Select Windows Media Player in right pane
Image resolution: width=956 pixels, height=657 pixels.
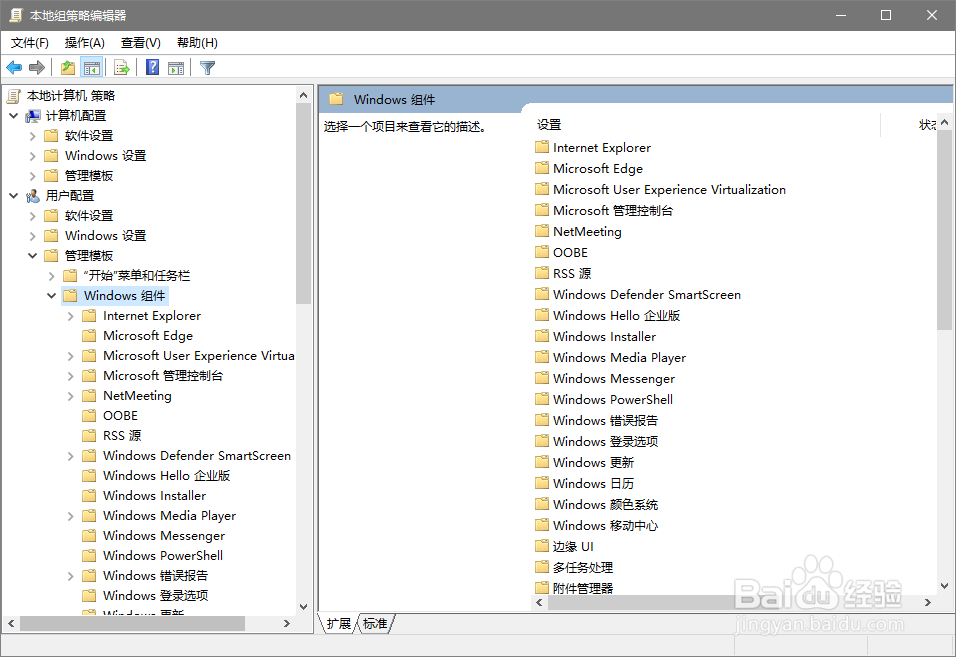[x=619, y=357]
